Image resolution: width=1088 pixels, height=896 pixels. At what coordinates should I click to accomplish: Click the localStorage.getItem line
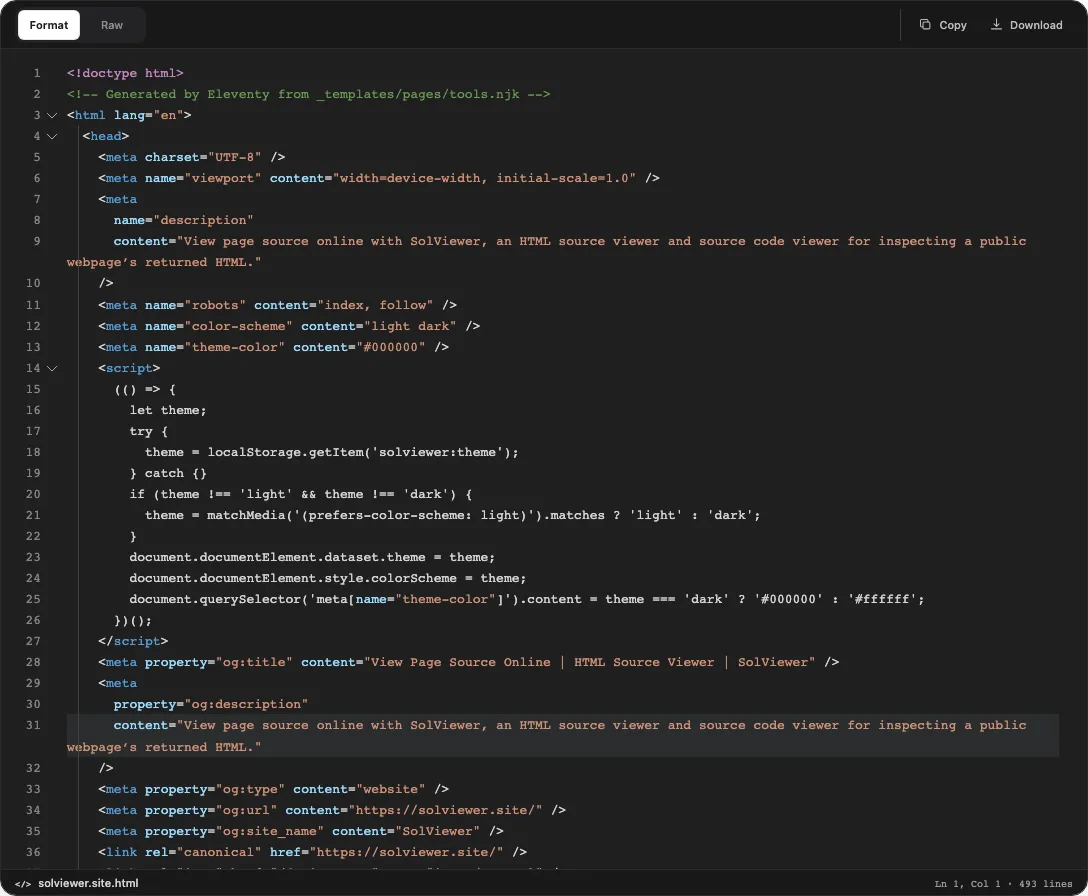(332, 452)
